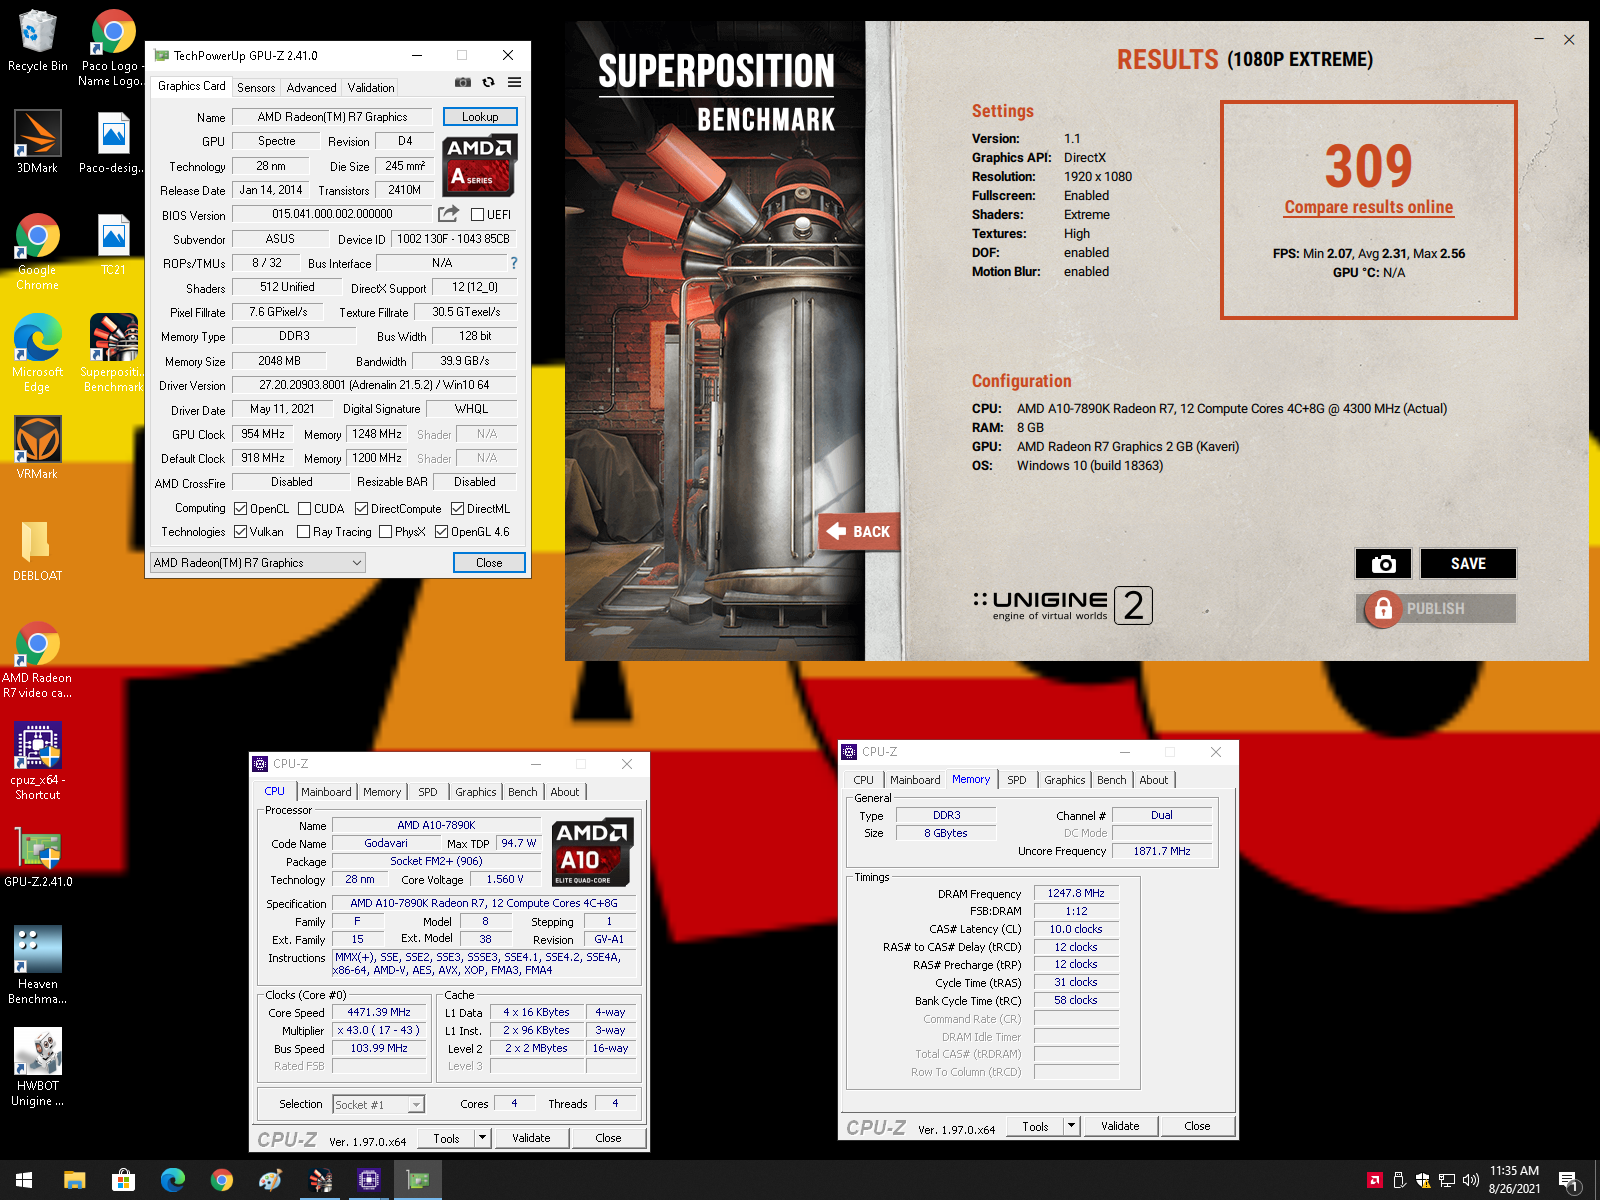Switch to the Advanced tab in GPU-Z
Image resolution: width=1600 pixels, height=1200 pixels.
click(311, 88)
